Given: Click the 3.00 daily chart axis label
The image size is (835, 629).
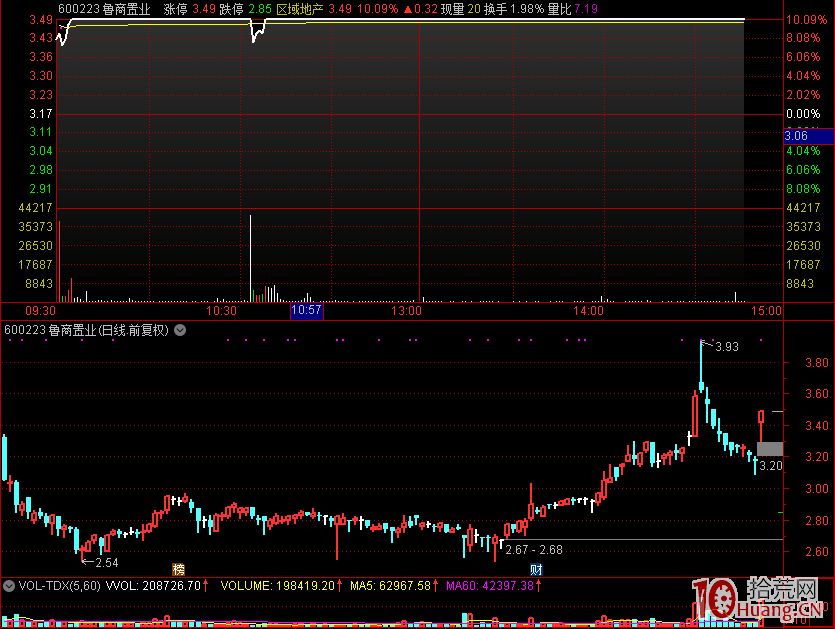Looking at the screenshot, I should 817,489.
